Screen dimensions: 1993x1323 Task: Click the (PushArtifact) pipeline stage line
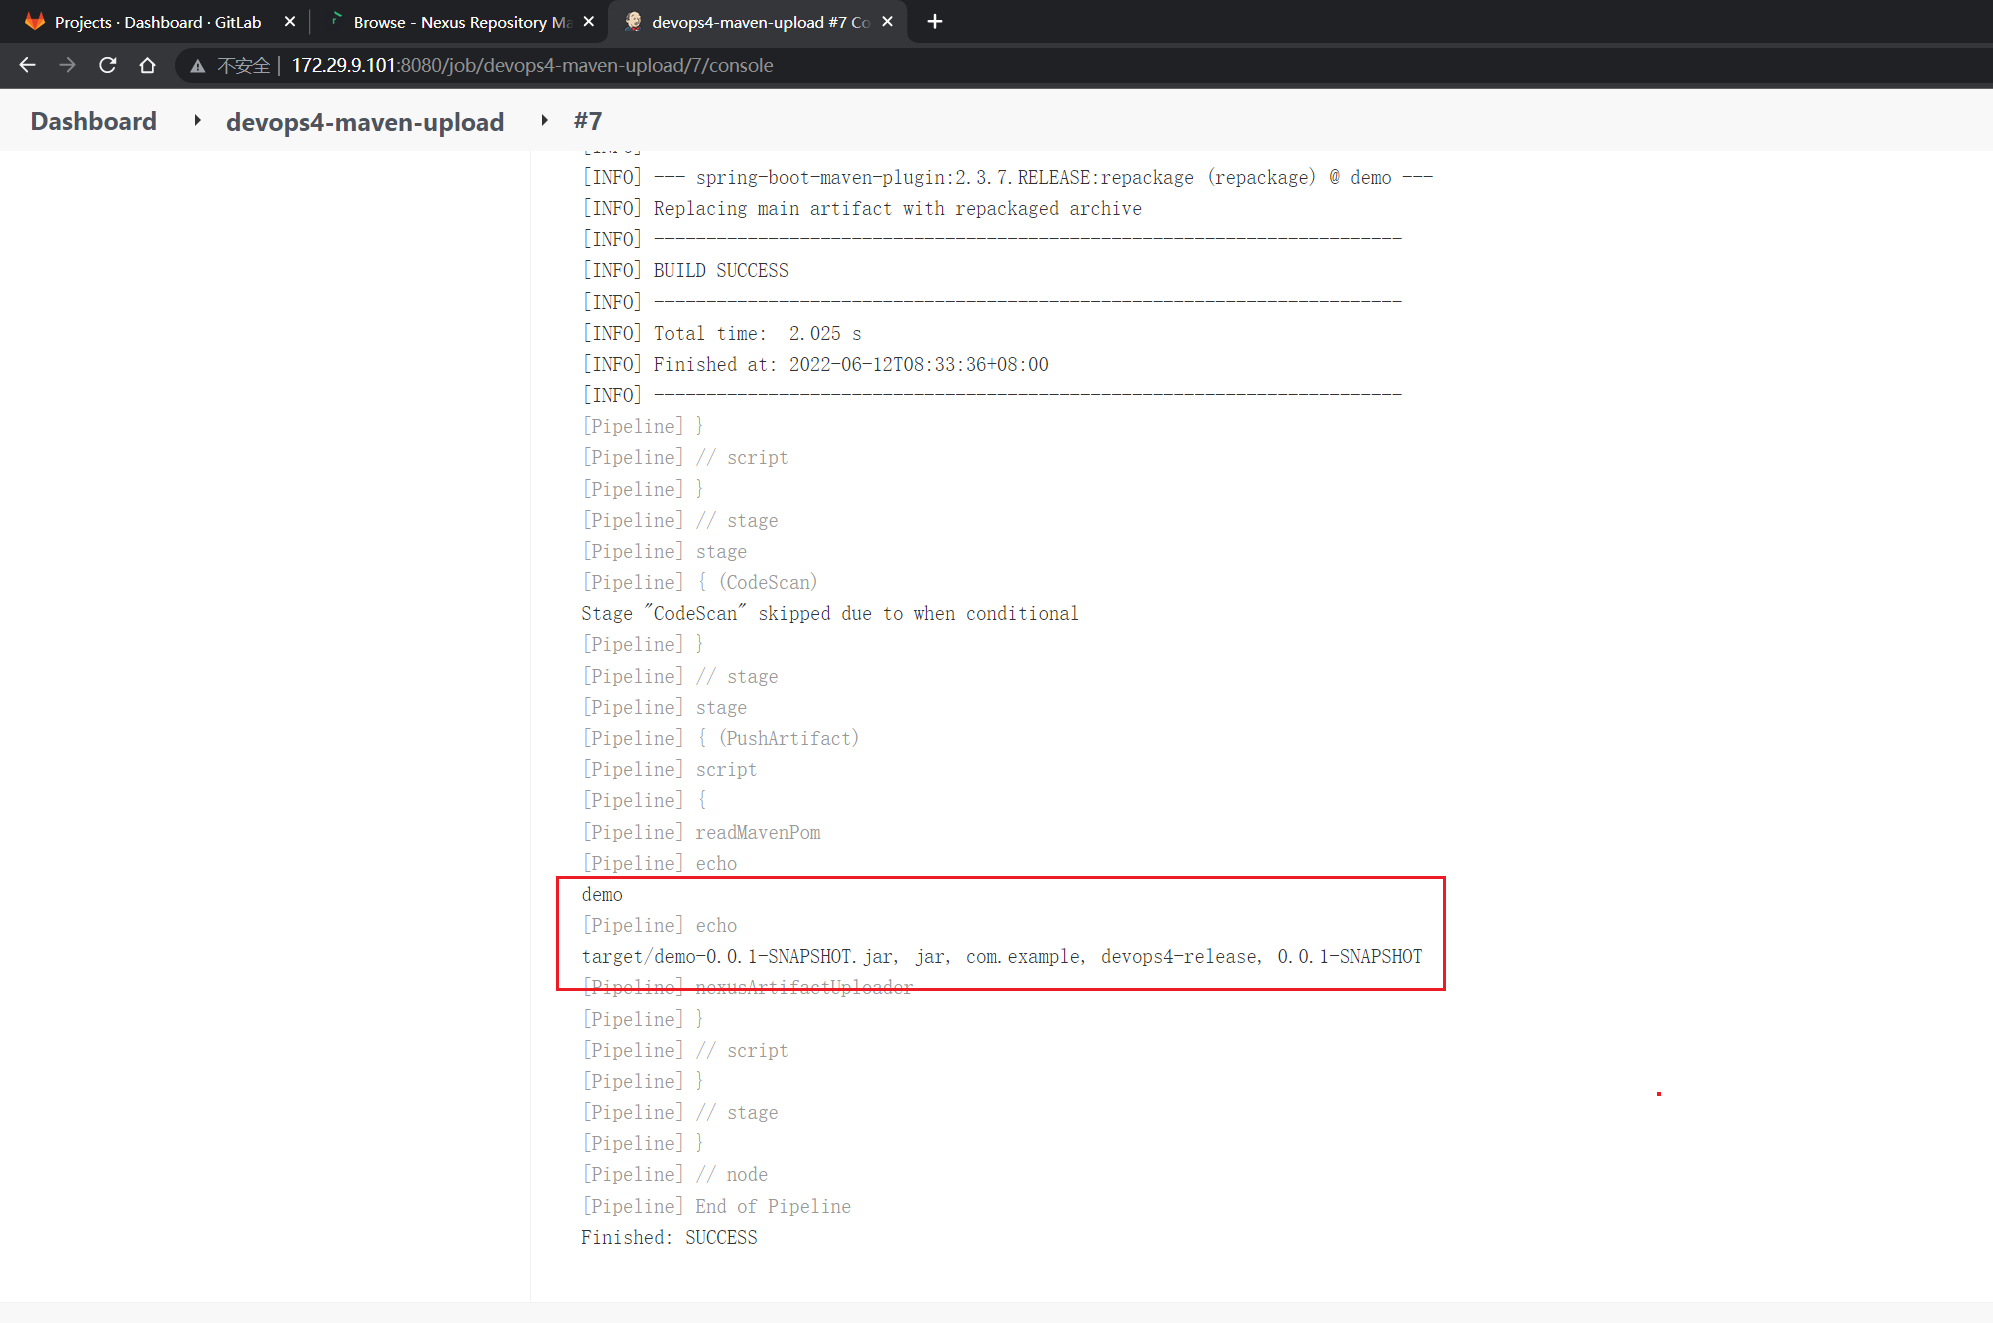pyautogui.click(x=721, y=738)
